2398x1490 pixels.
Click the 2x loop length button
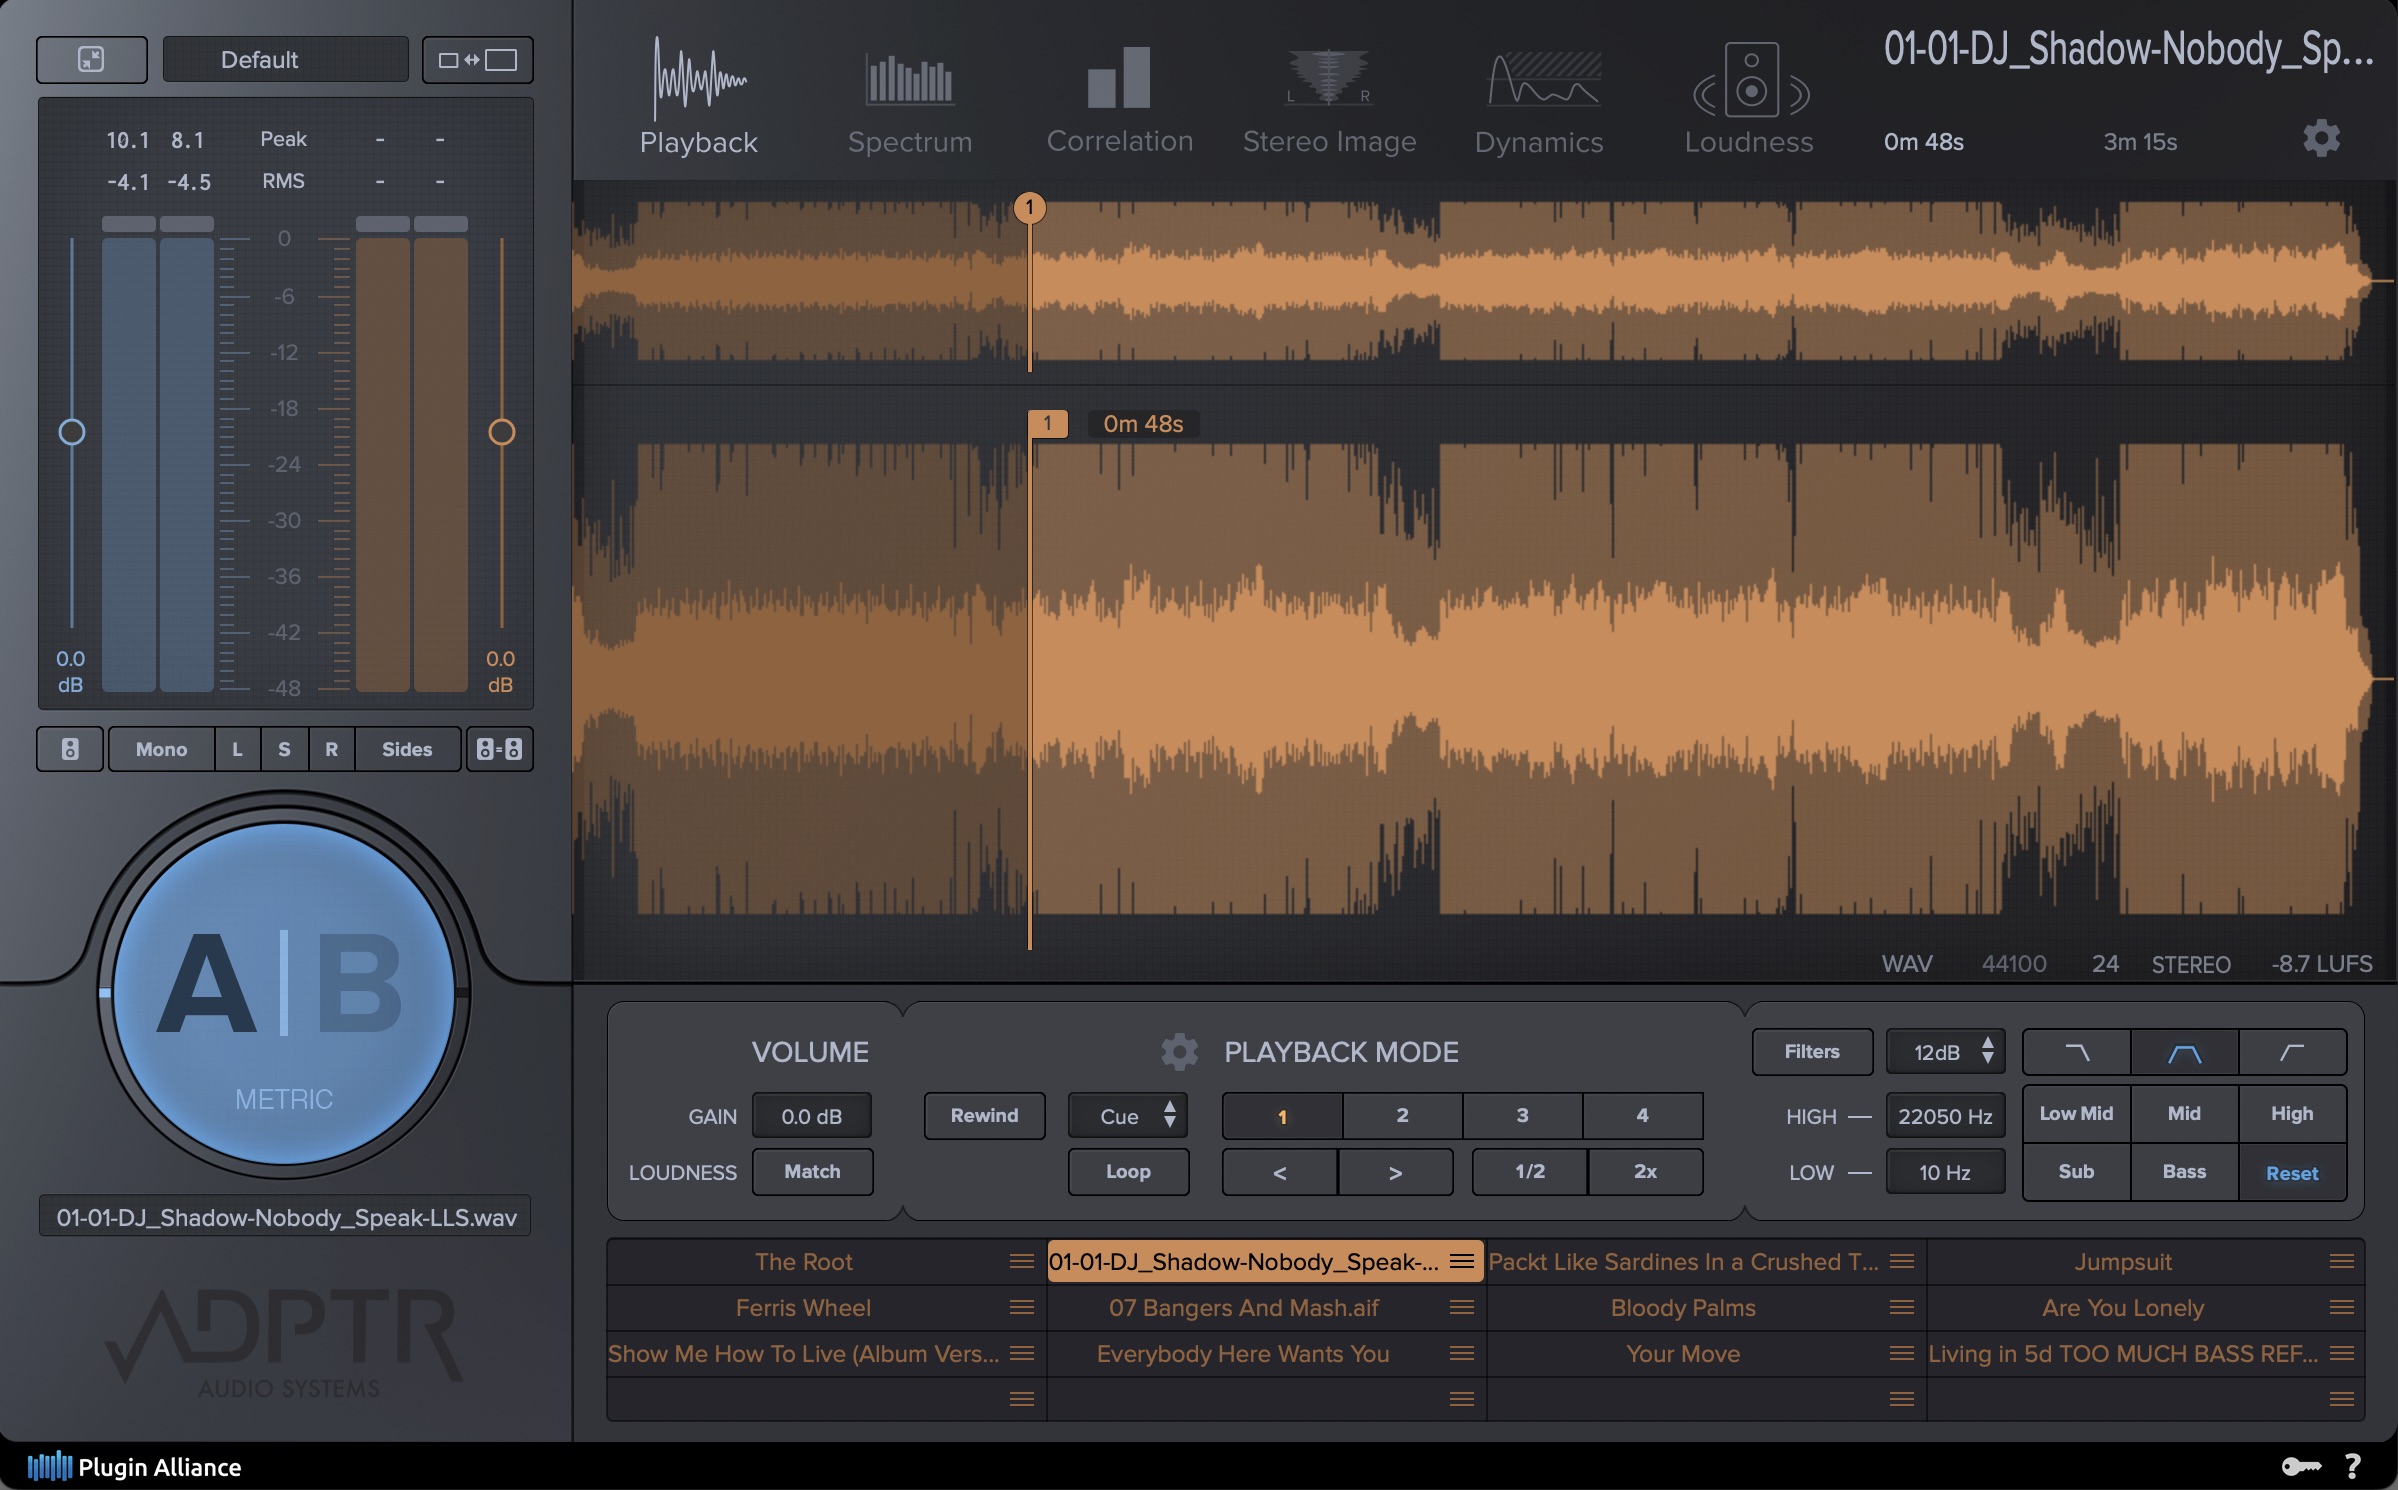[1645, 1172]
